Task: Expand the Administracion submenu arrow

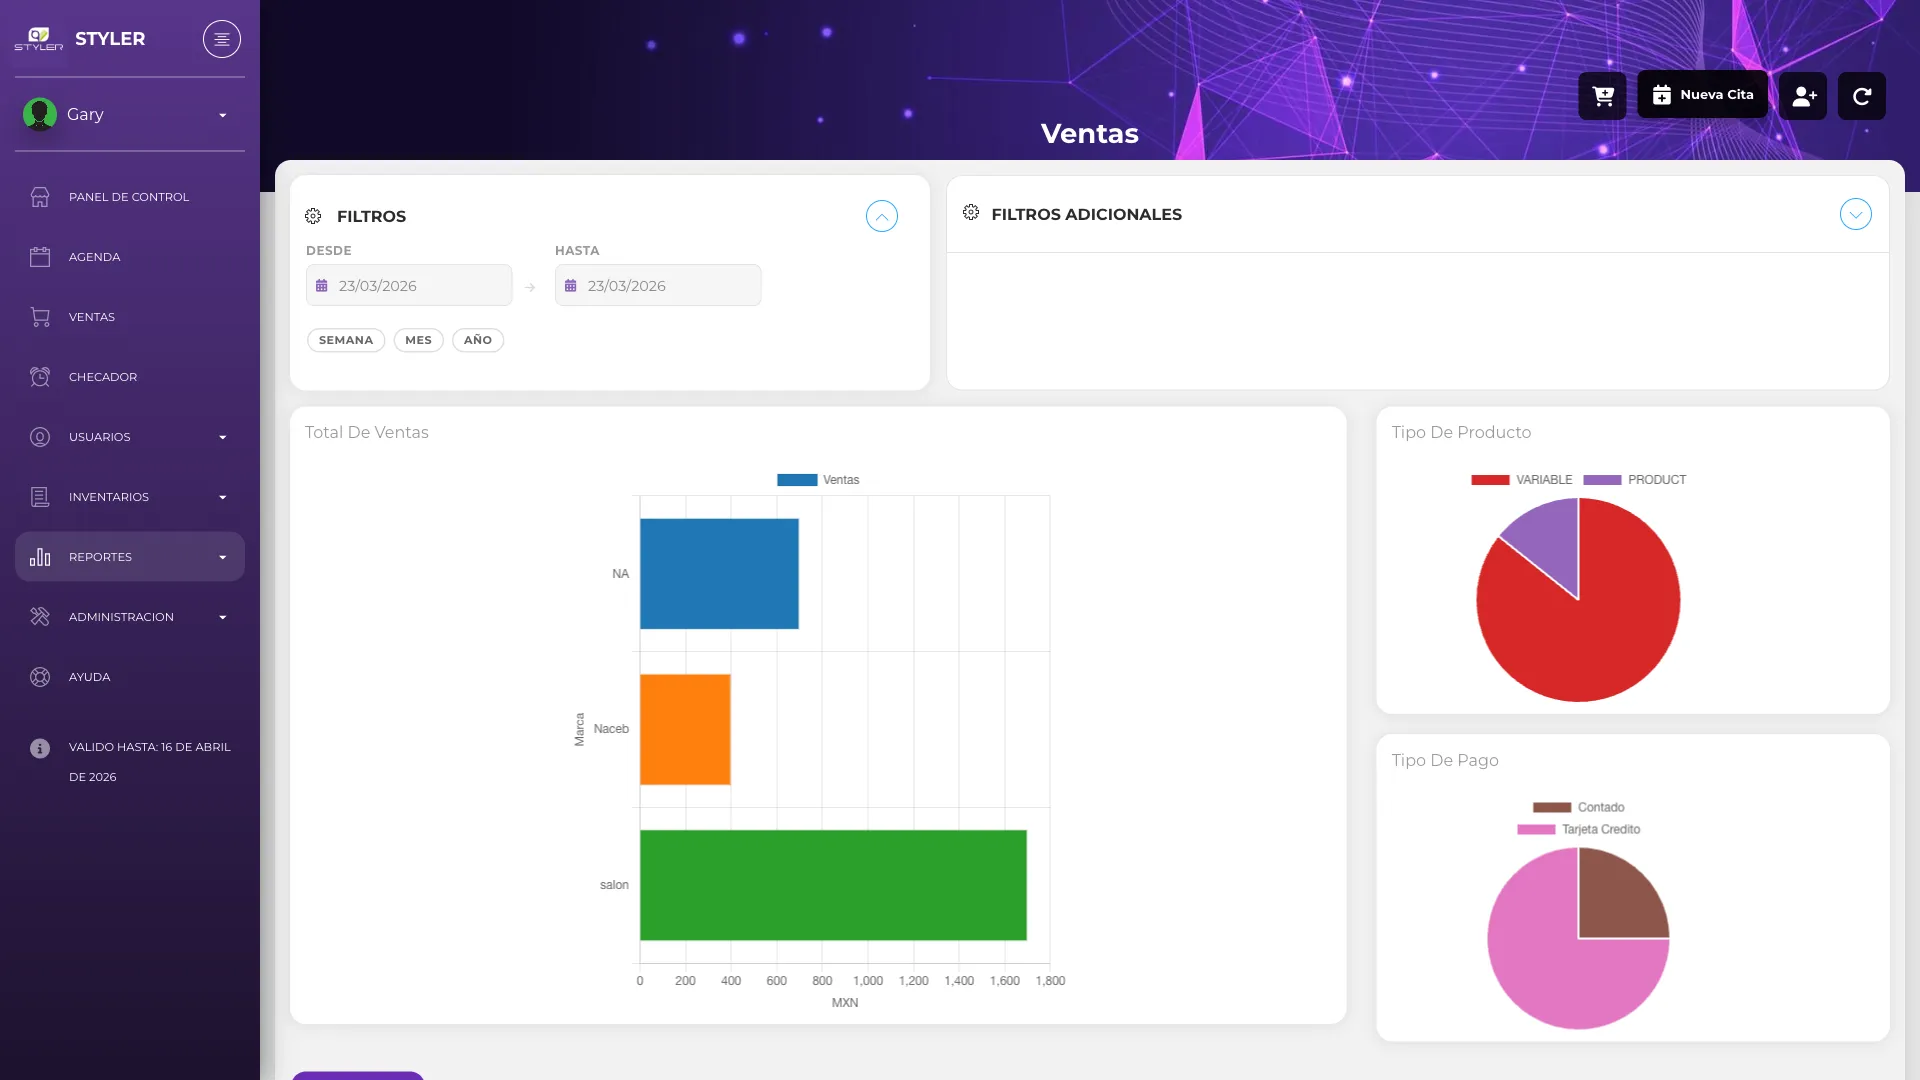Action: (x=223, y=617)
